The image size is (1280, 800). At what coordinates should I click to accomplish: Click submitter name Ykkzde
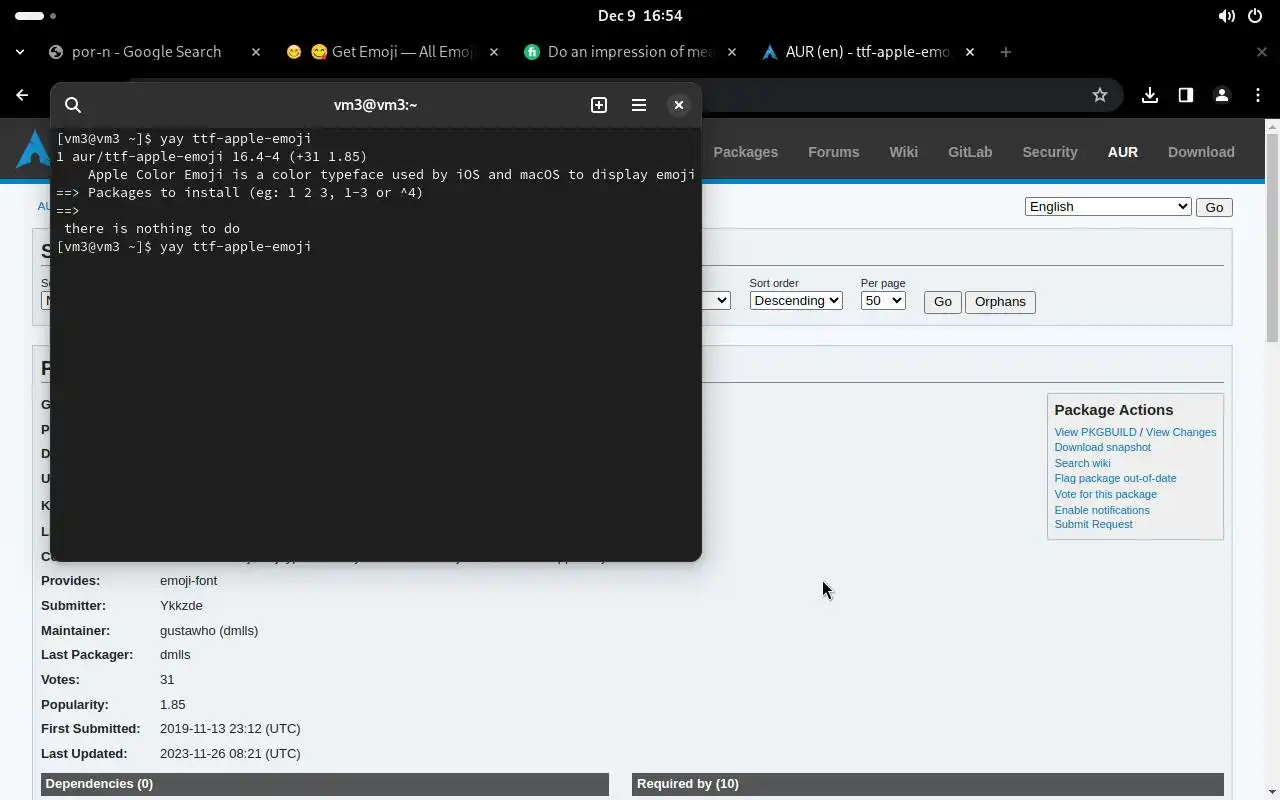(181, 605)
